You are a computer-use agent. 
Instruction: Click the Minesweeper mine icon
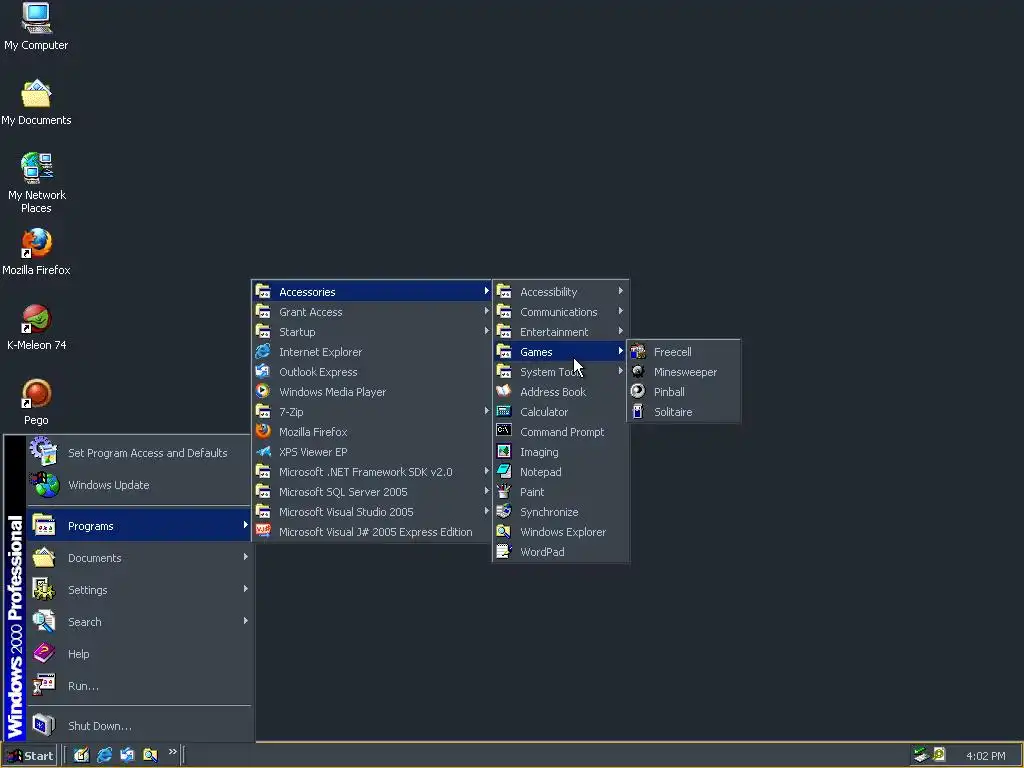[x=638, y=372]
